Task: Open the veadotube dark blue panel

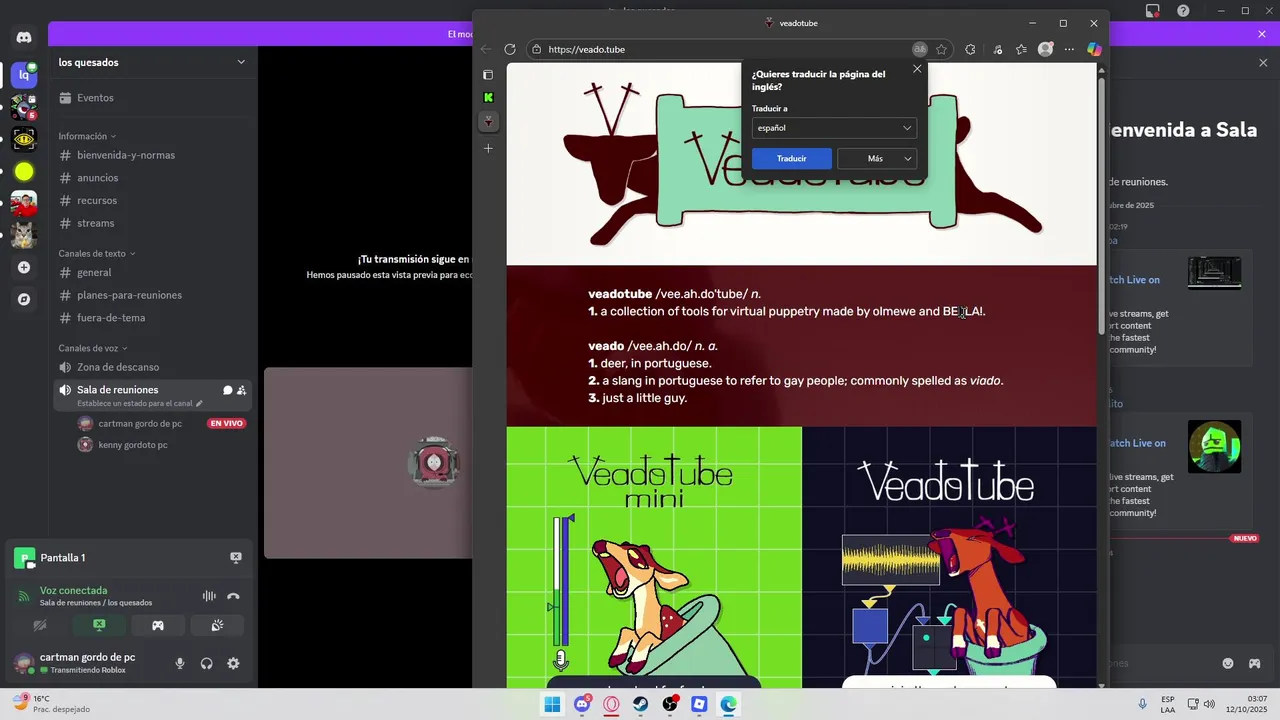Action: pos(949,557)
